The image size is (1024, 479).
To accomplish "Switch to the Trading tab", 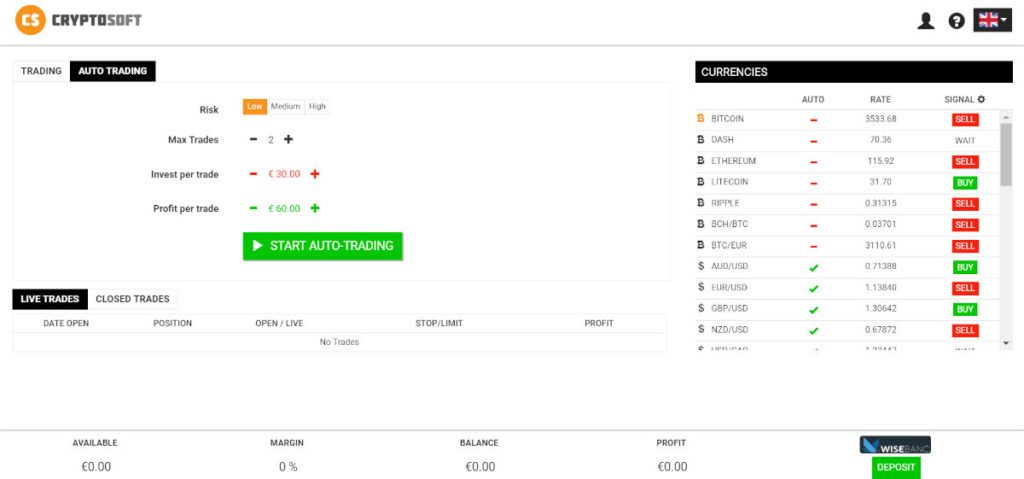I will pyautogui.click(x=41, y=71).
